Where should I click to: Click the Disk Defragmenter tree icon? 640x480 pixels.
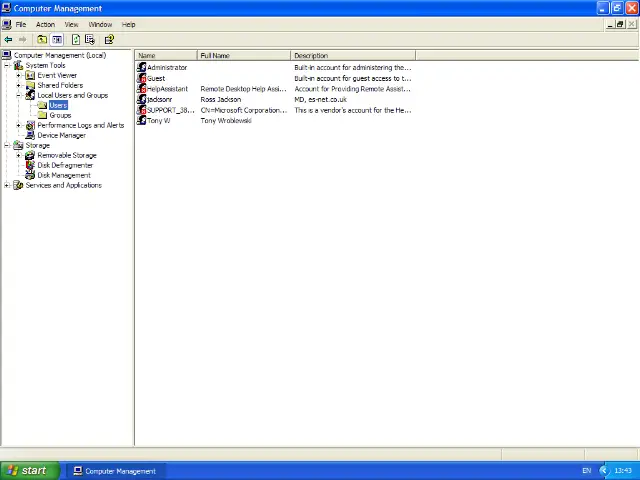30,165
